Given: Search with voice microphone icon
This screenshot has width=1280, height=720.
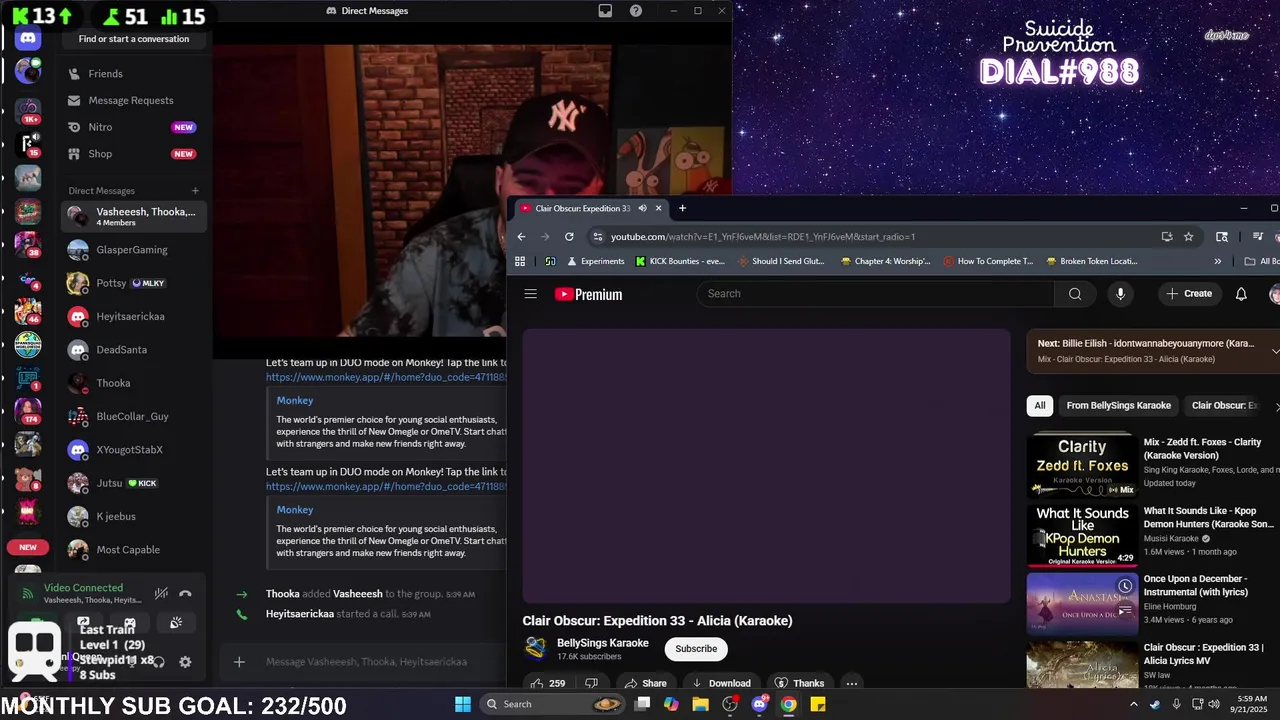Looking at the screenshot, I should pyautogui.click(x=1120, y=294).
